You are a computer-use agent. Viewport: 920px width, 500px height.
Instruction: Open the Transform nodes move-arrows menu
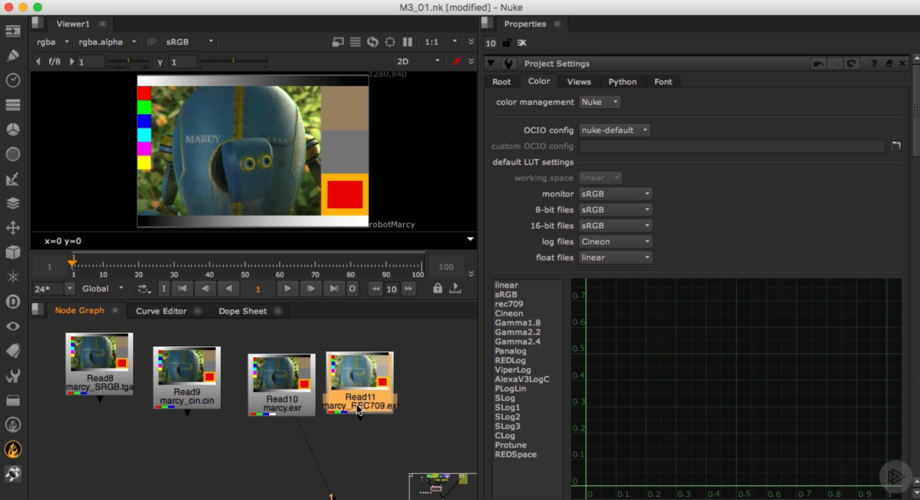[13, 228]
